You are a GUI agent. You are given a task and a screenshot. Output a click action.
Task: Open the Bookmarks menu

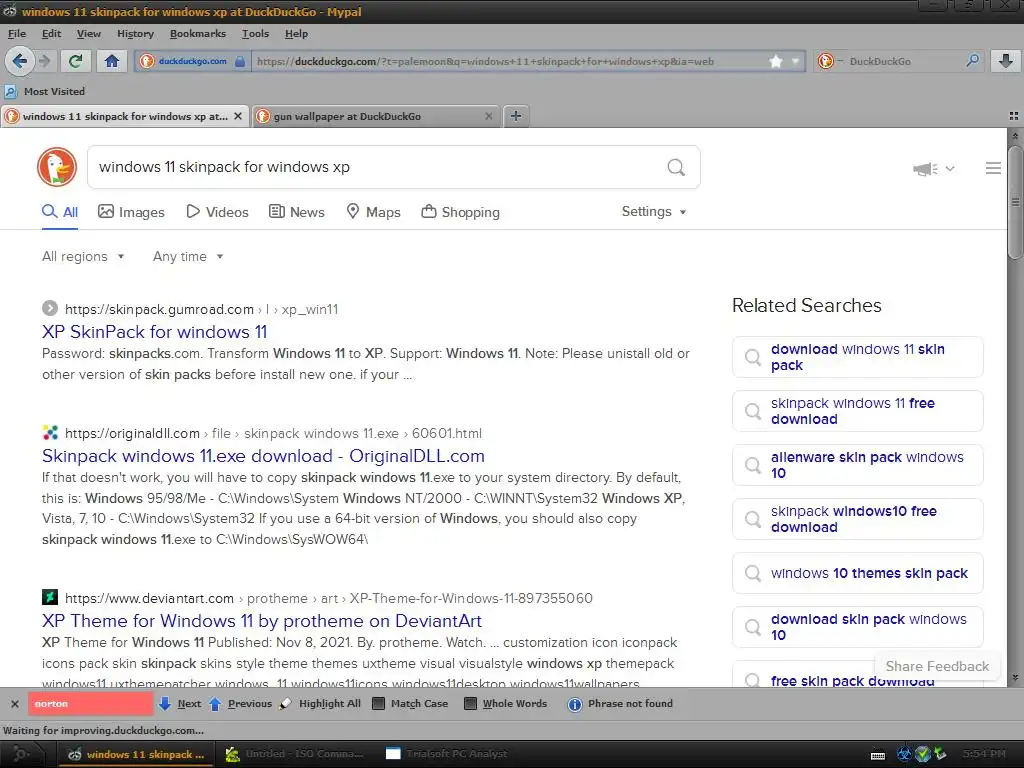tap(198, 34)
